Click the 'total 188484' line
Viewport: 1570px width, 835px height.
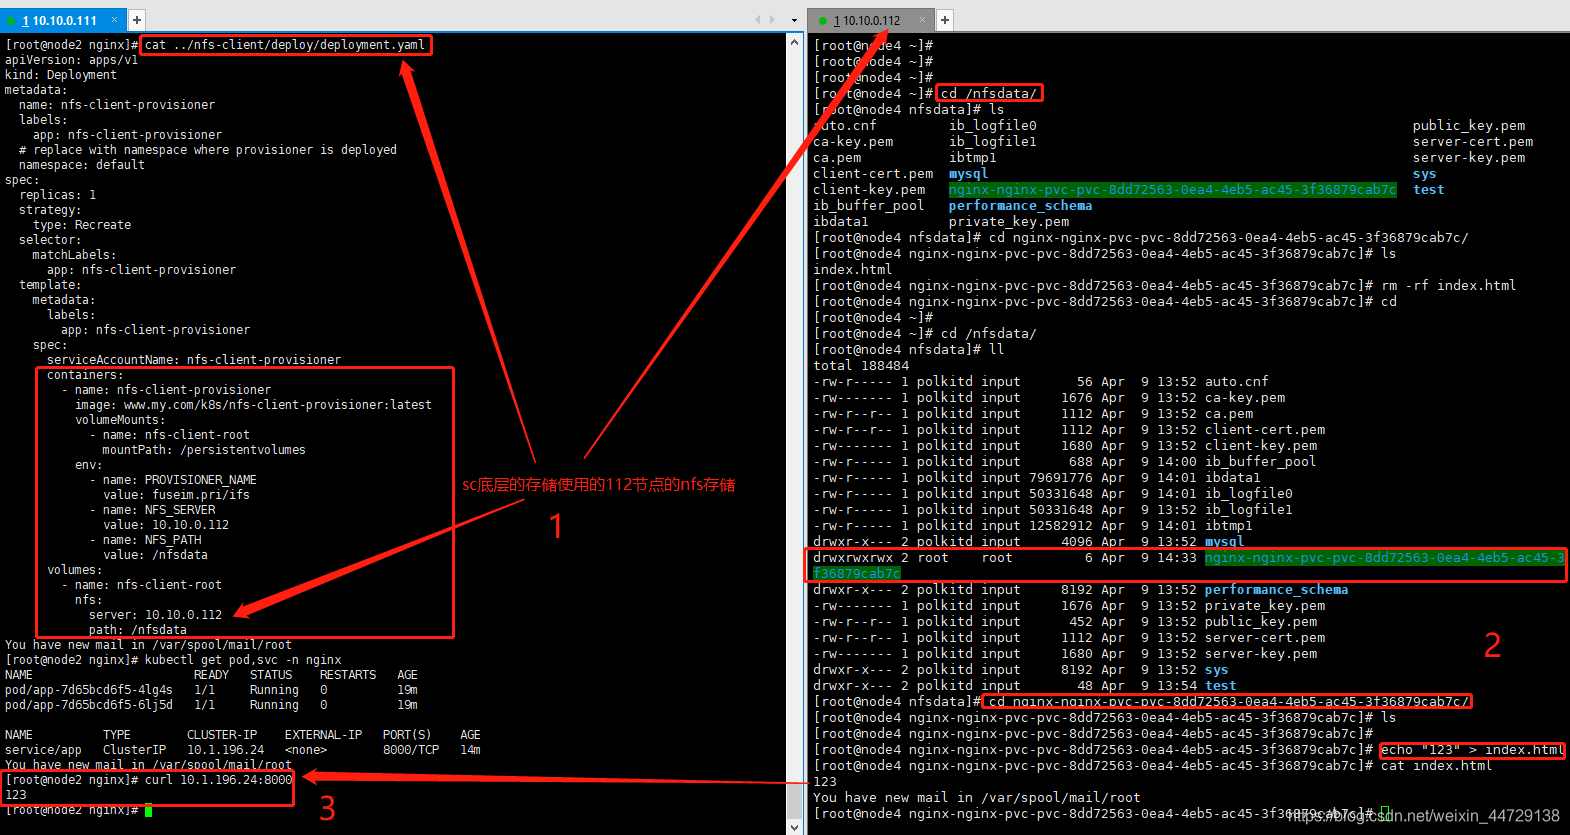[861, 366]
